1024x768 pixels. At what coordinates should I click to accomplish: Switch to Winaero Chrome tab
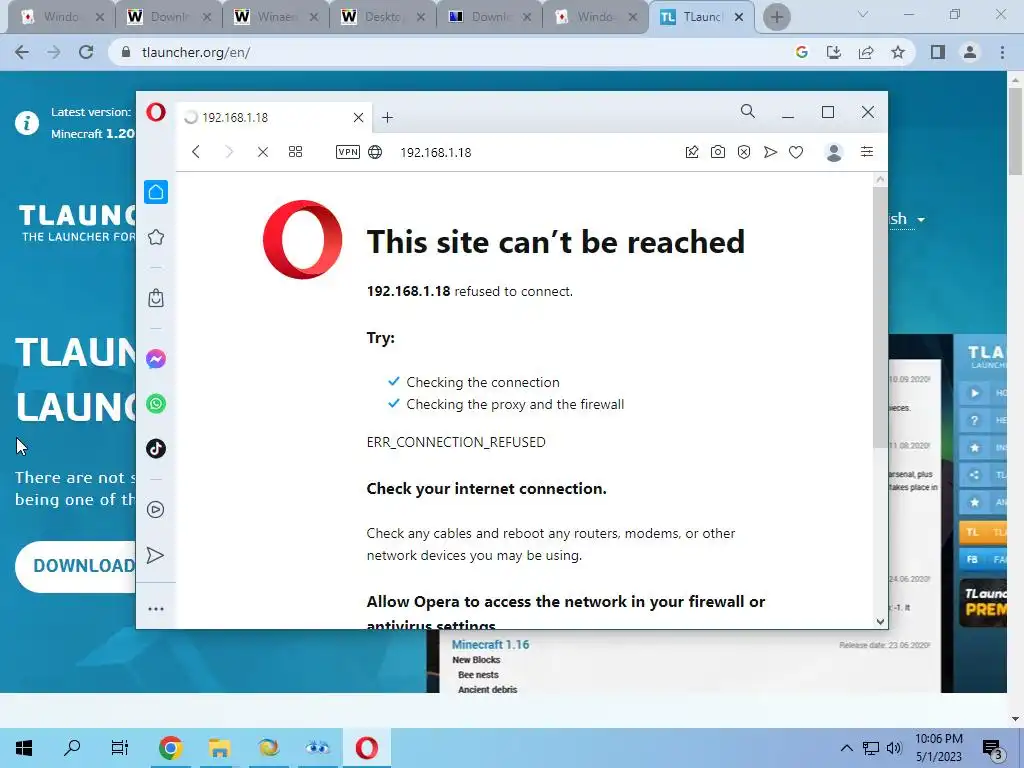coord(276,17)
